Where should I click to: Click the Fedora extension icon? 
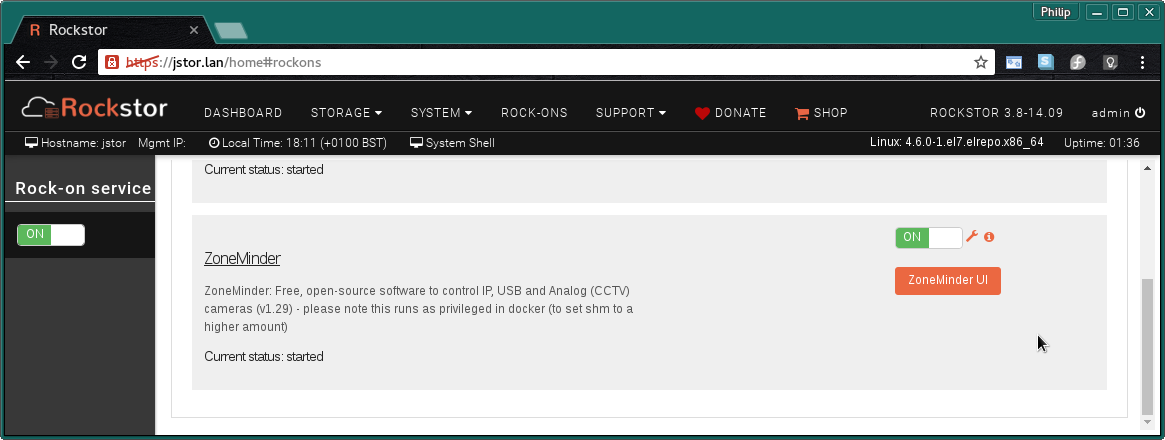(x=1078, y=62)
